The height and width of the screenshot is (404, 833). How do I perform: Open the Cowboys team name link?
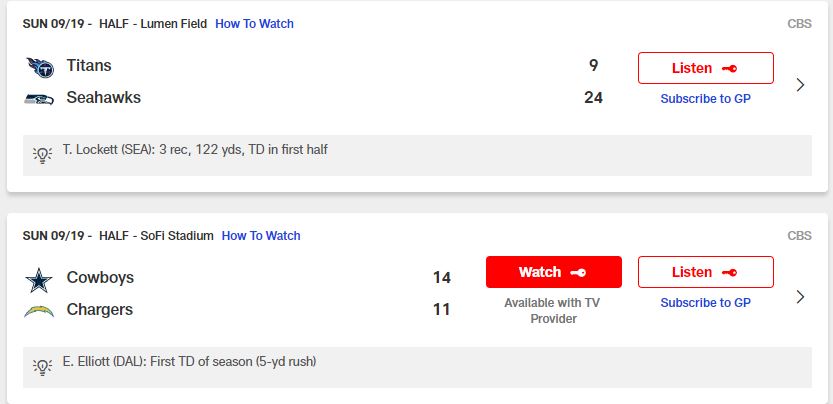pos(100,277)
